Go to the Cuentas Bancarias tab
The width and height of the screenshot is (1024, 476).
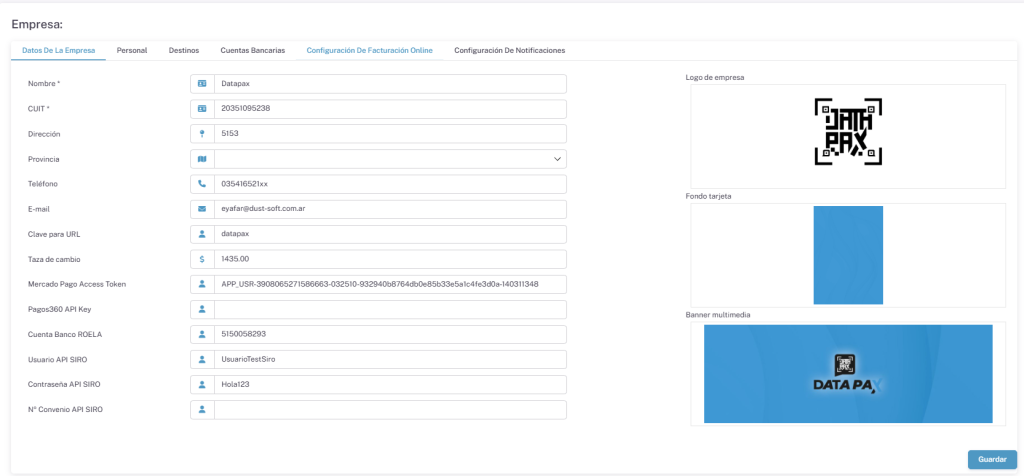tap(252, 50)
